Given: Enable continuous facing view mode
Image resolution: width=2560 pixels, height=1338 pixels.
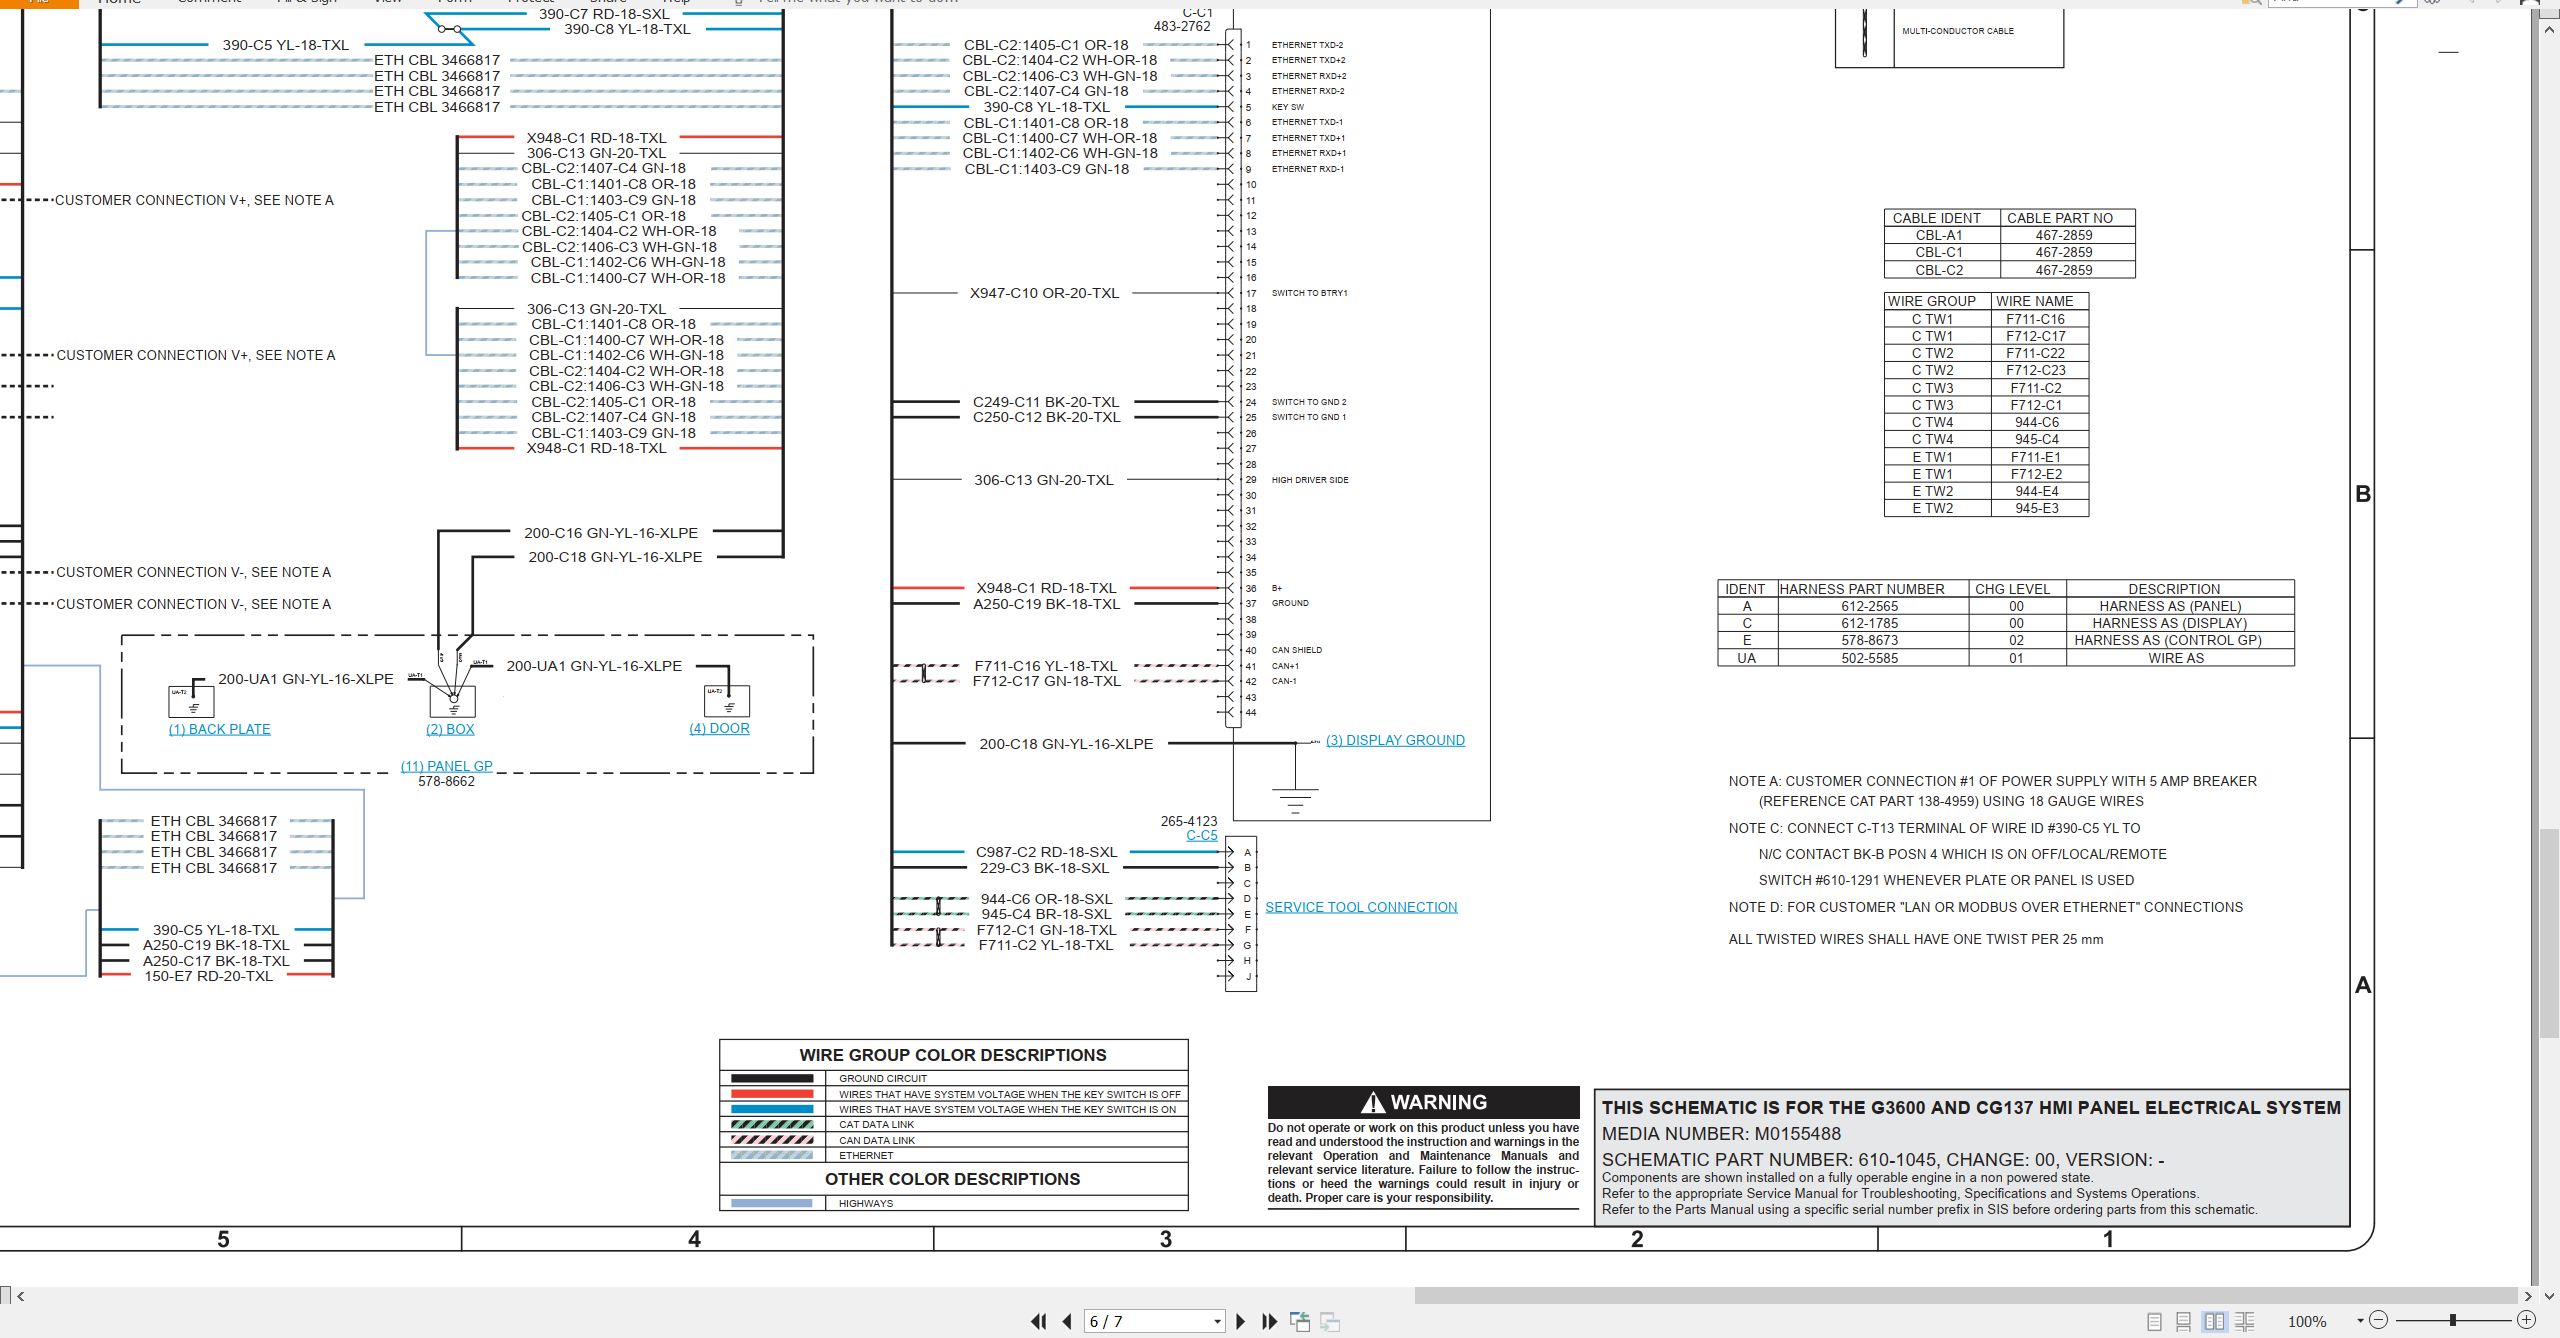Looking at the screenshot, I should 2245,1322.
